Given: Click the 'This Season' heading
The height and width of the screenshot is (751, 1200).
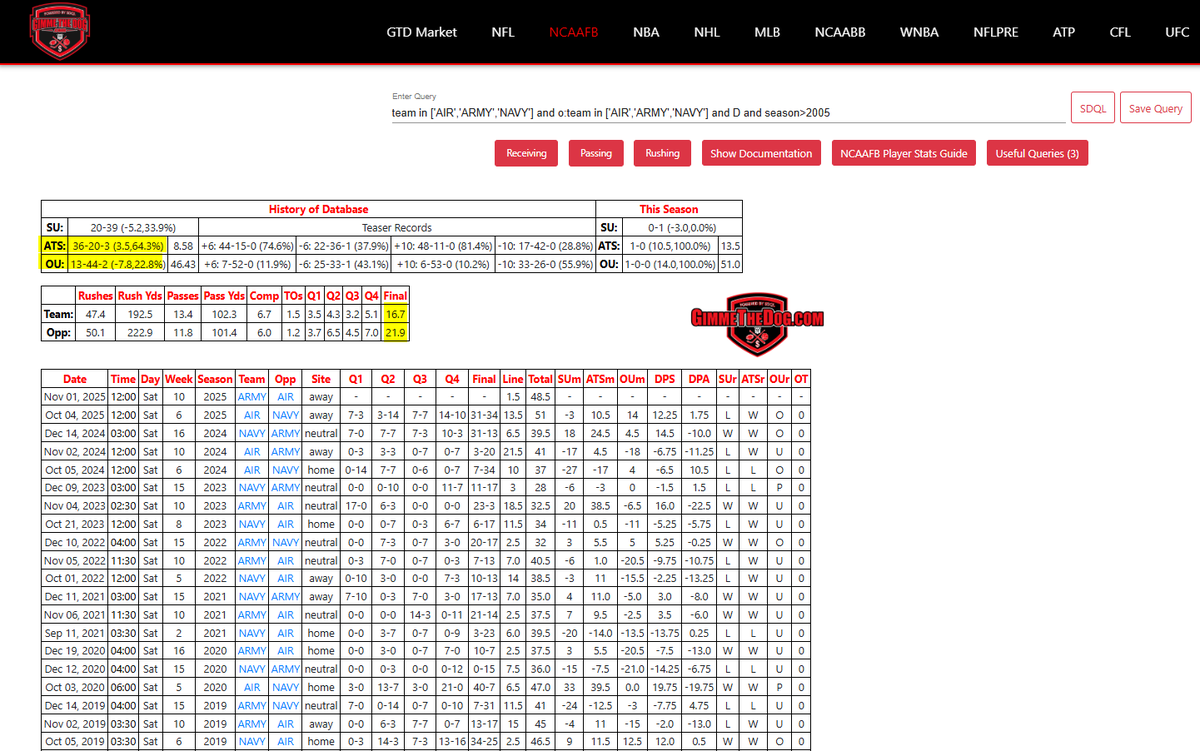Looking at the screenshot, I should (x=669, y=209).
